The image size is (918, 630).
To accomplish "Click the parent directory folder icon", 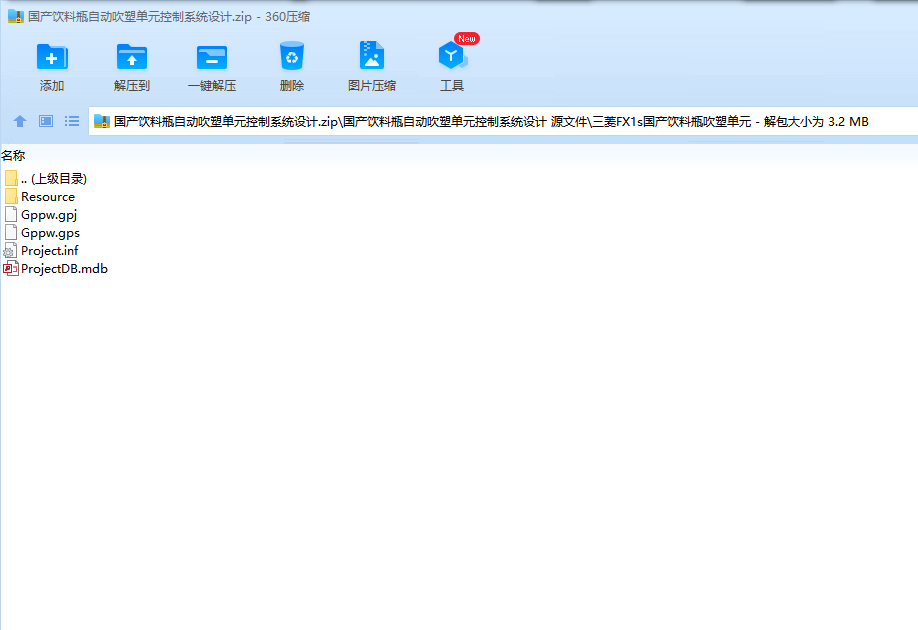I will coord(11,178).
